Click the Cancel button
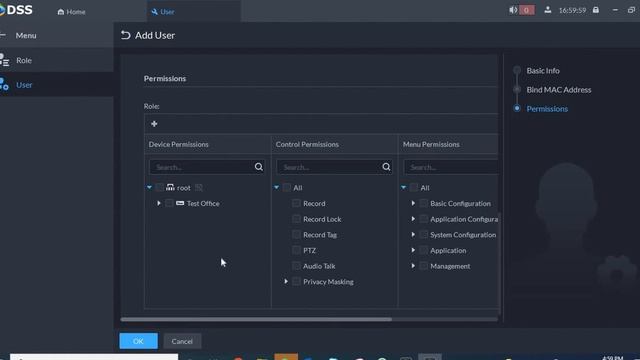640x360 pixels. tap(182, 341)
